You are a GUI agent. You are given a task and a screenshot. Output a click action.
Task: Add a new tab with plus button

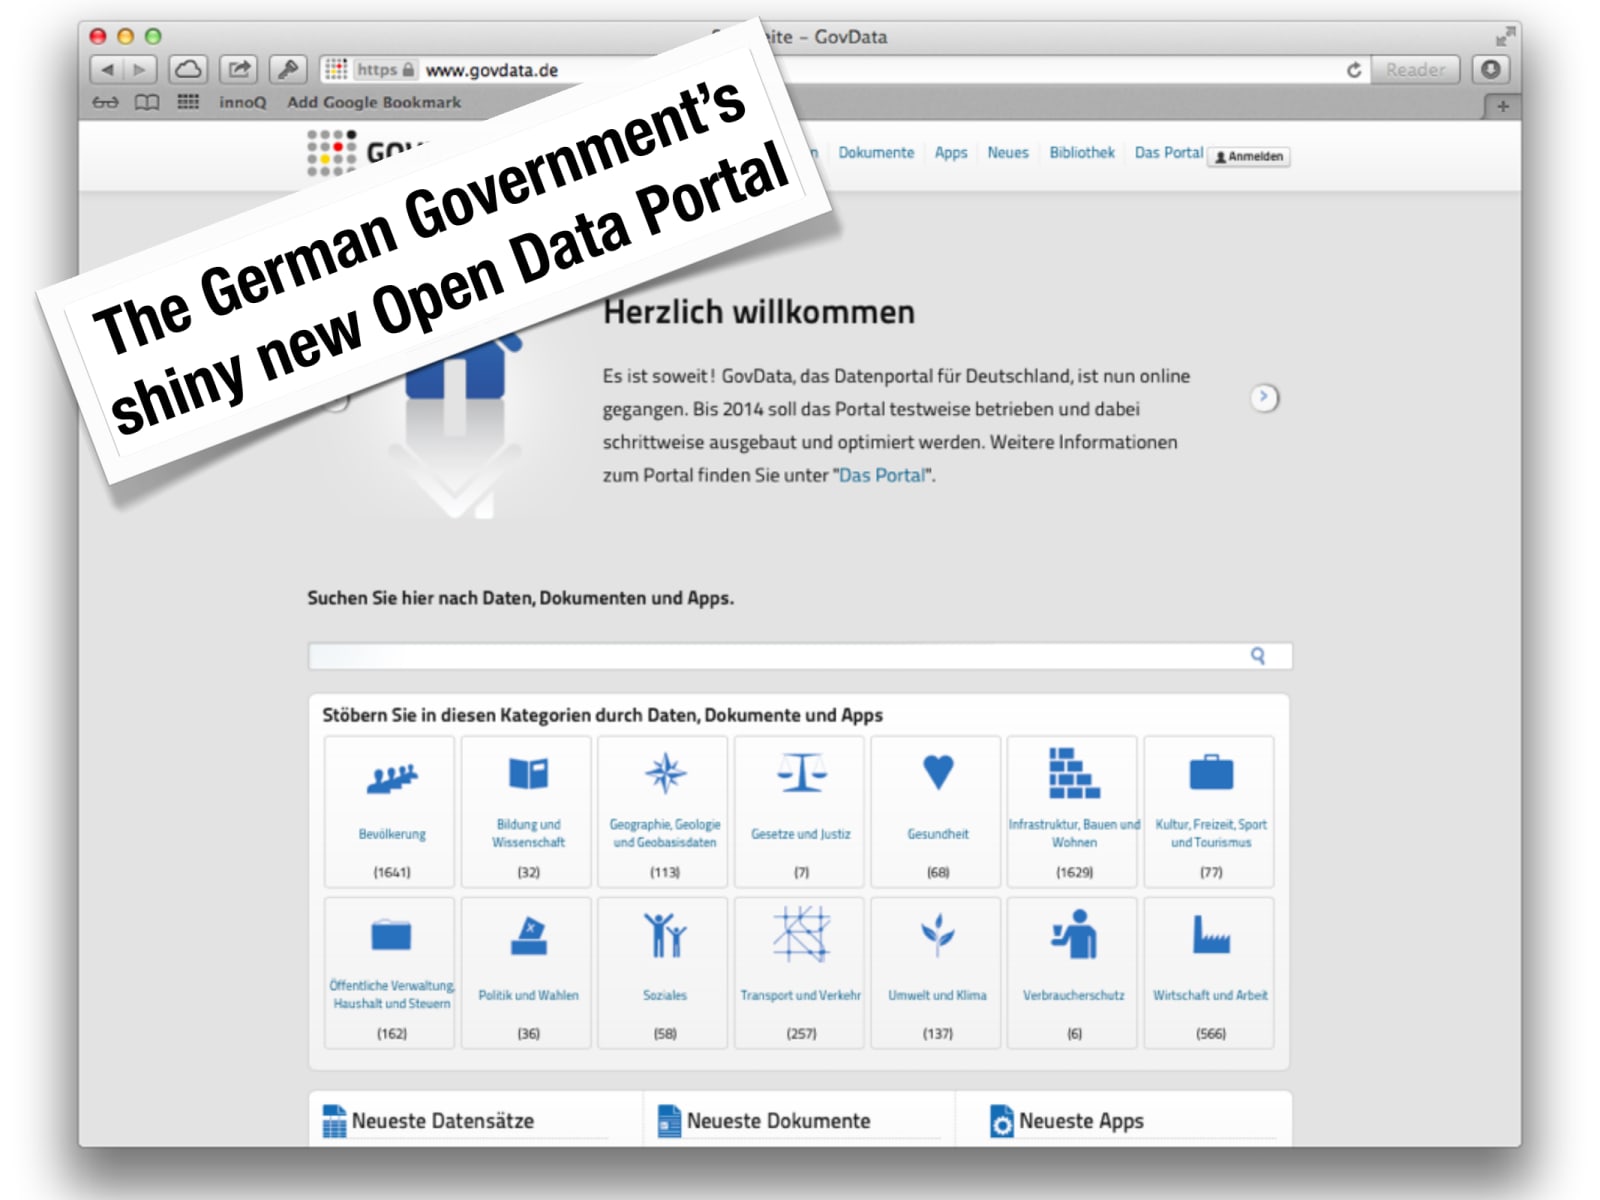1502,106
